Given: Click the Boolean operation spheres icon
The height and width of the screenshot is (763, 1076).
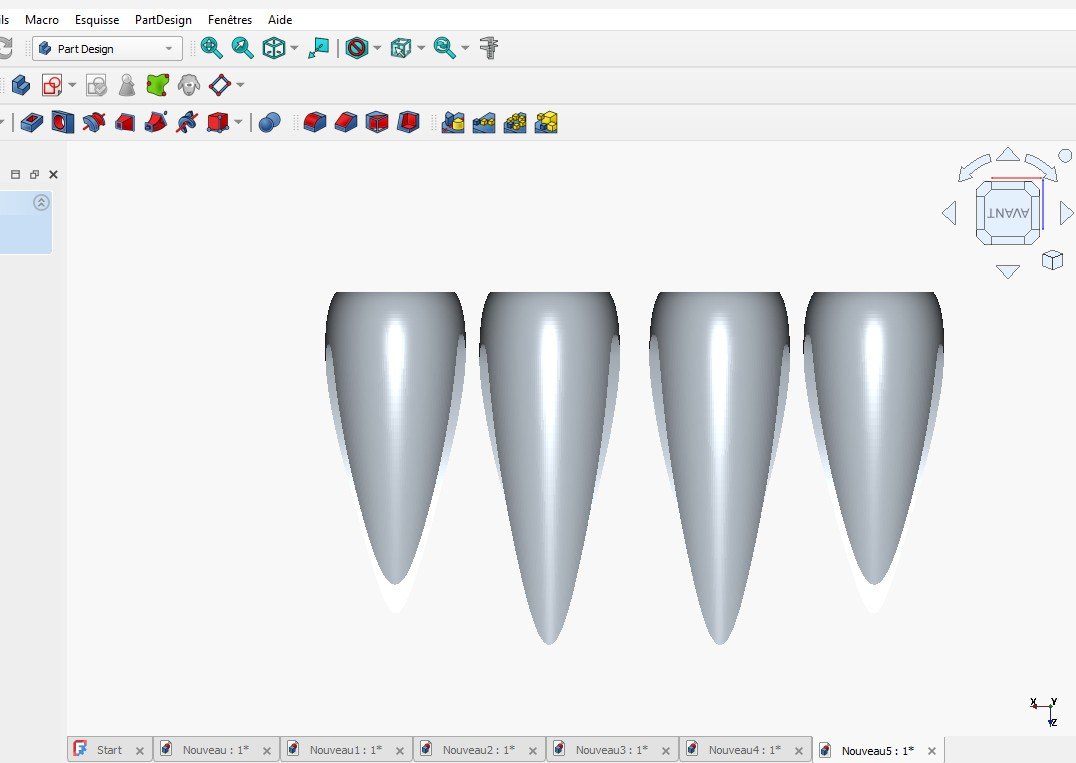Looking at the screenshot, I should [269, 123].
